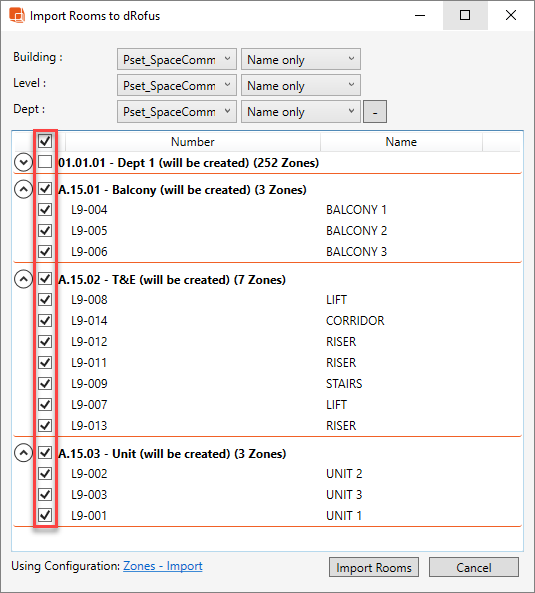The image size is (535, 593).
Task: Open the Level Name only dropdown
Action: [x=301, y=85]
